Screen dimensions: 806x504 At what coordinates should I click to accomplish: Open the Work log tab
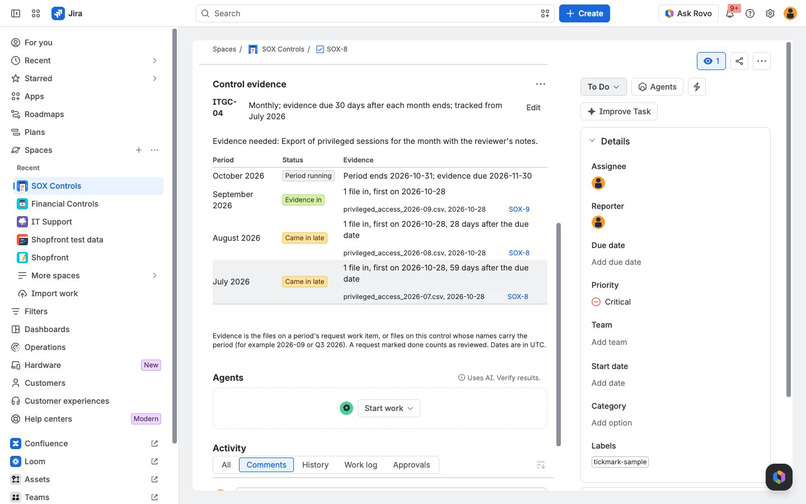pos(360,465)
